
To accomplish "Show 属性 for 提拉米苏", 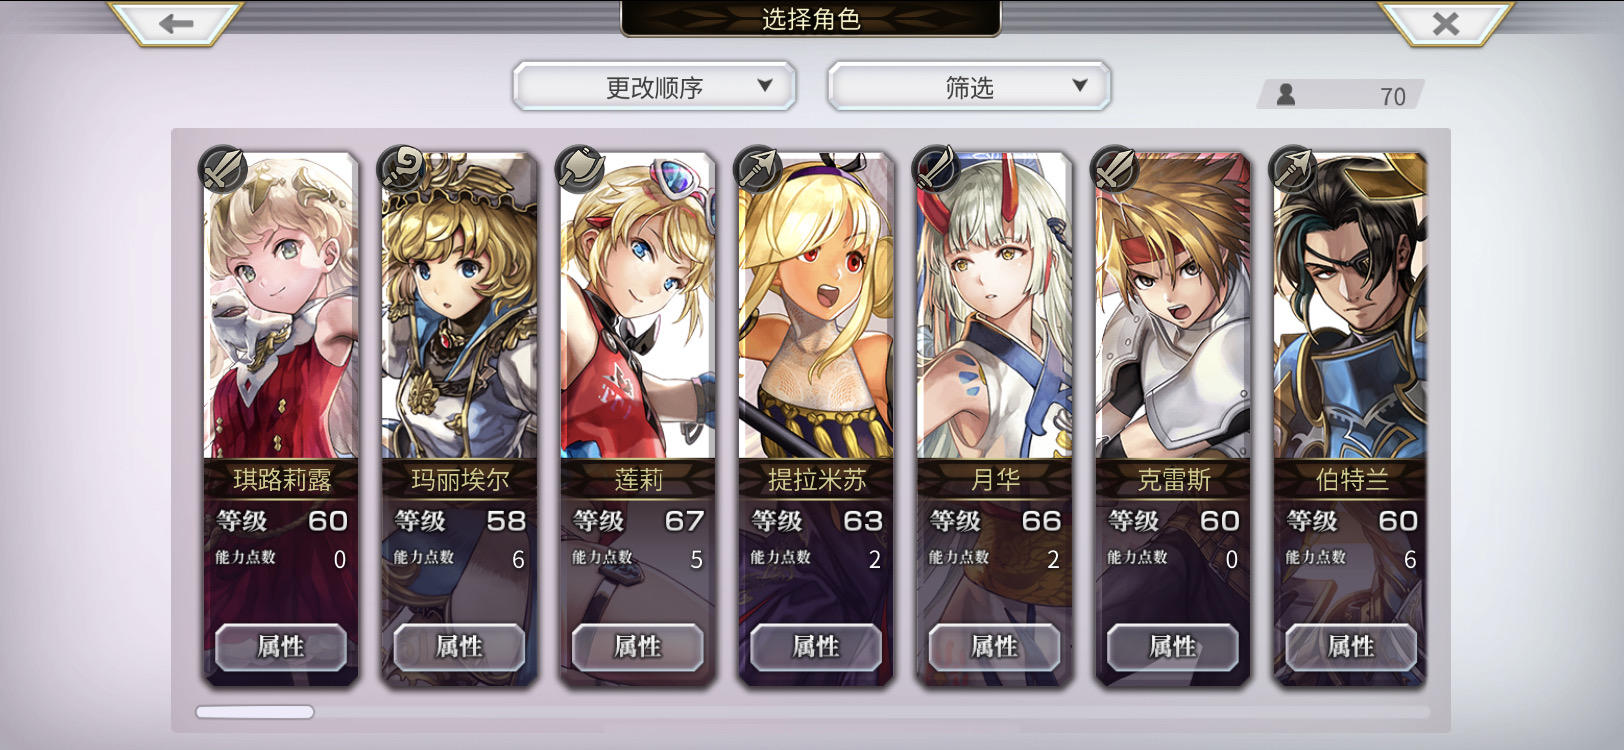I will pyautogui.click(x=816, y=647).
